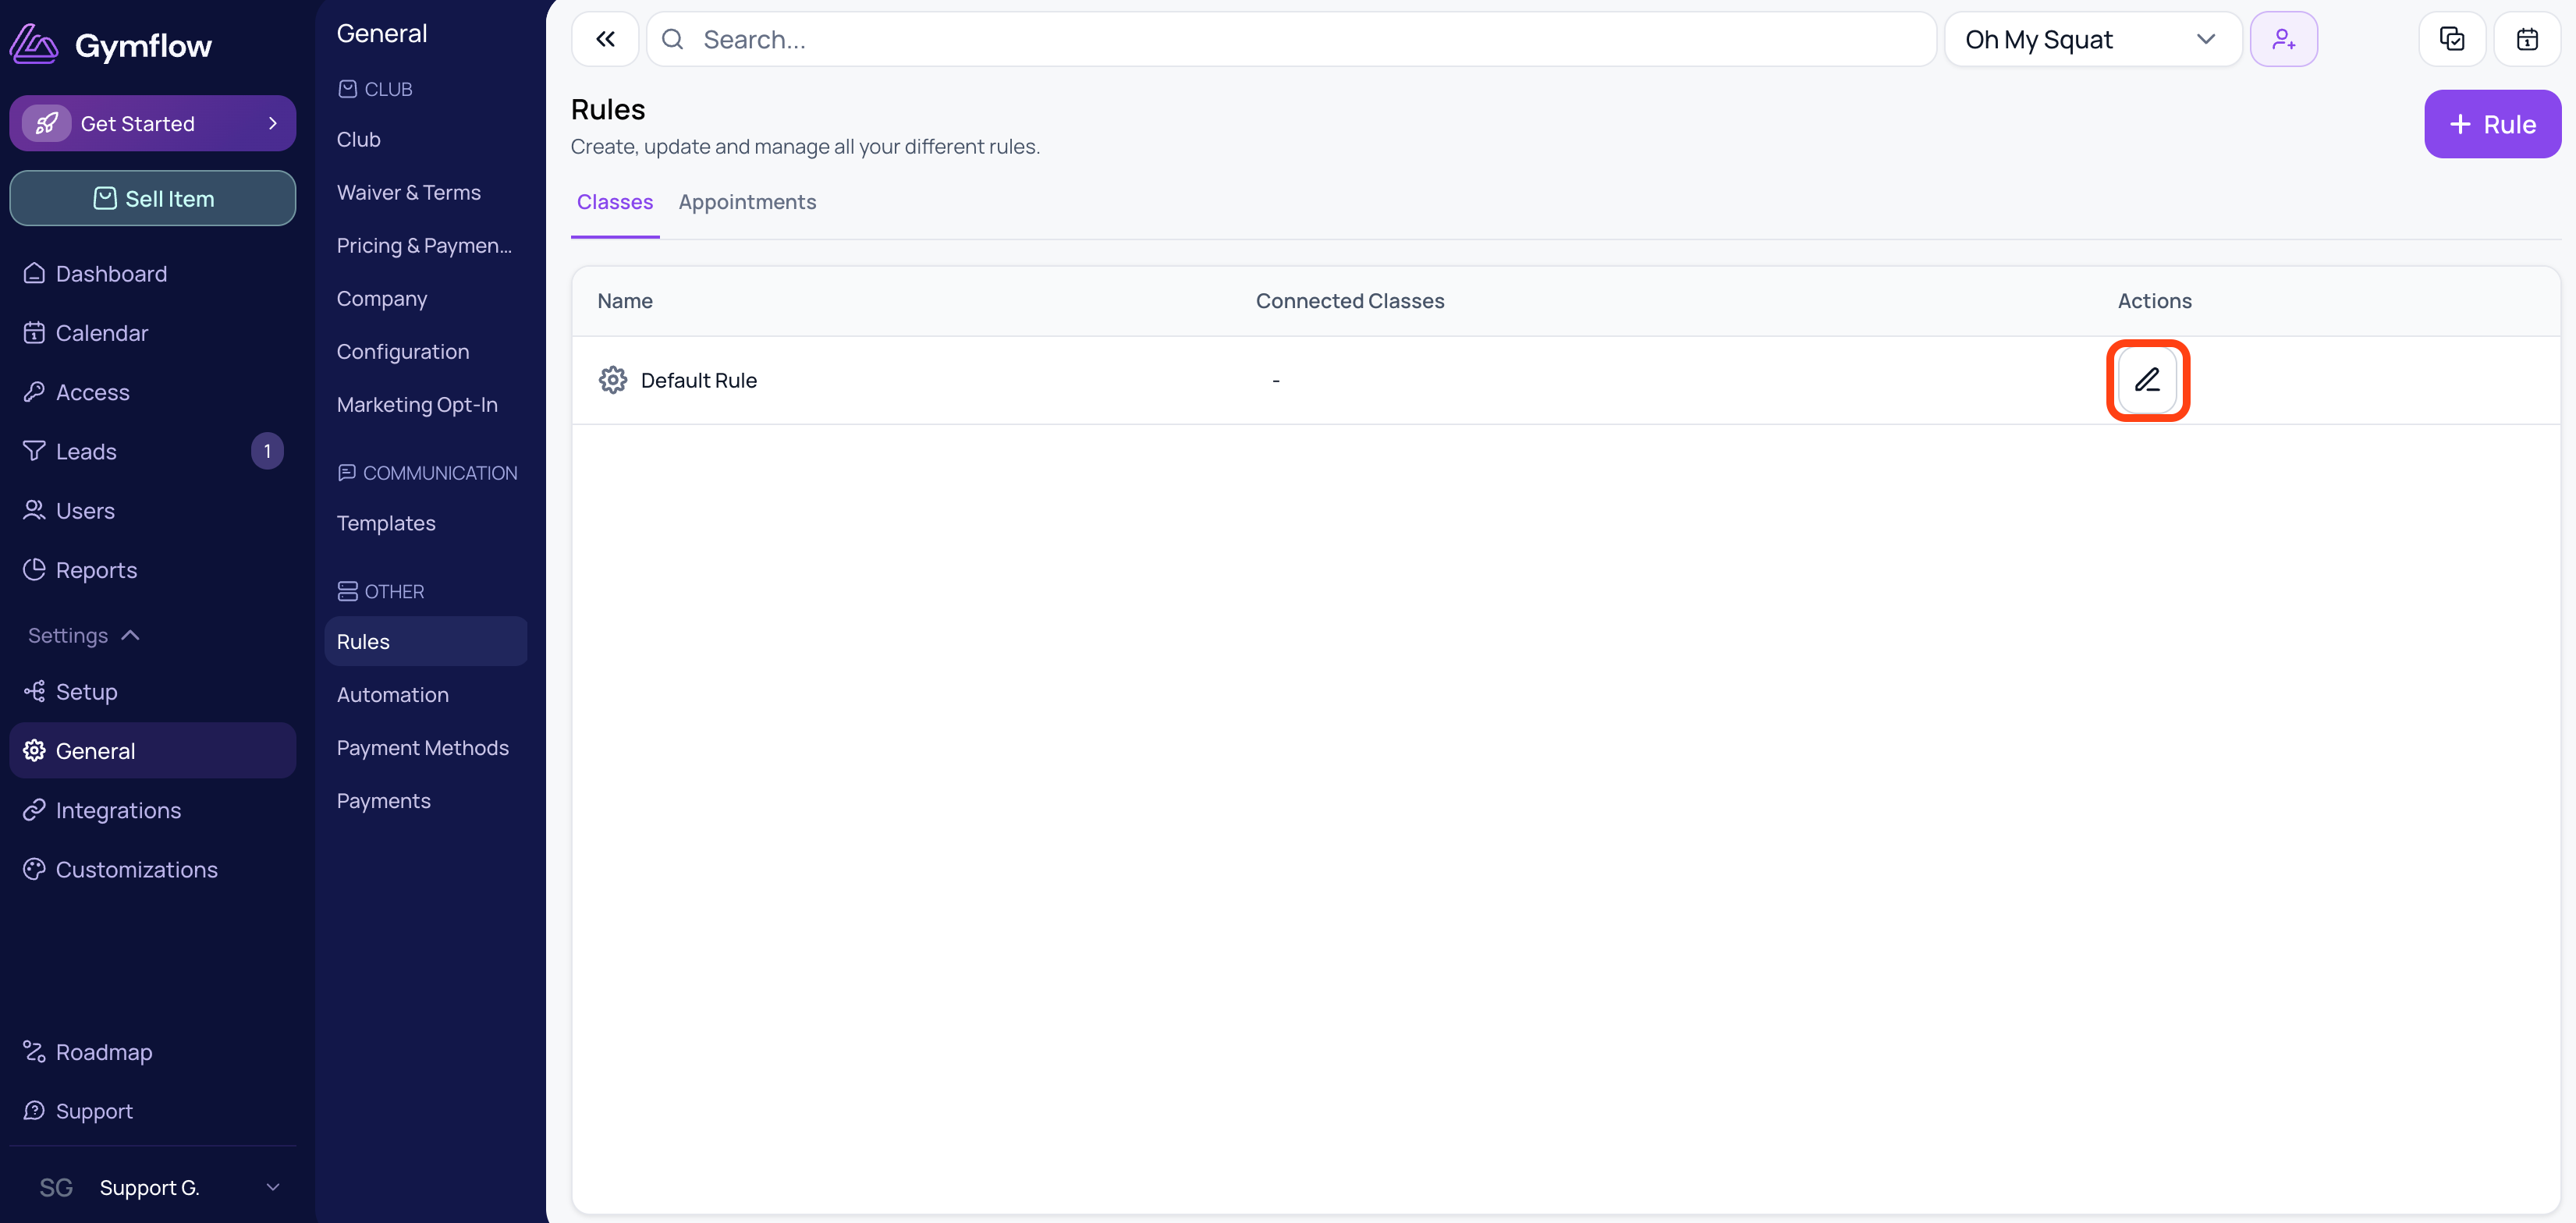Click the Sell Item button
Image resolution: width=2576 pixels, height=1223 pixels.
click(x=153, y=198)
